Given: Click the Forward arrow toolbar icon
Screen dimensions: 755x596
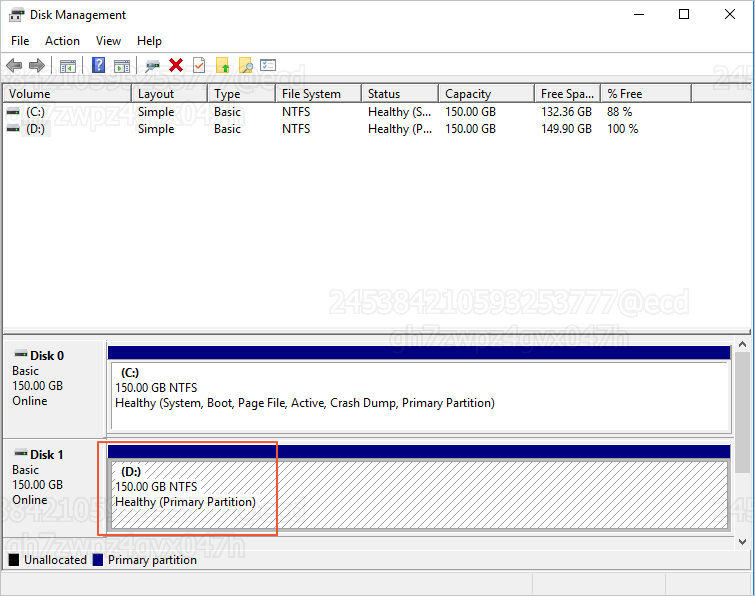Looking at the screenshot, I should [37, 65].
